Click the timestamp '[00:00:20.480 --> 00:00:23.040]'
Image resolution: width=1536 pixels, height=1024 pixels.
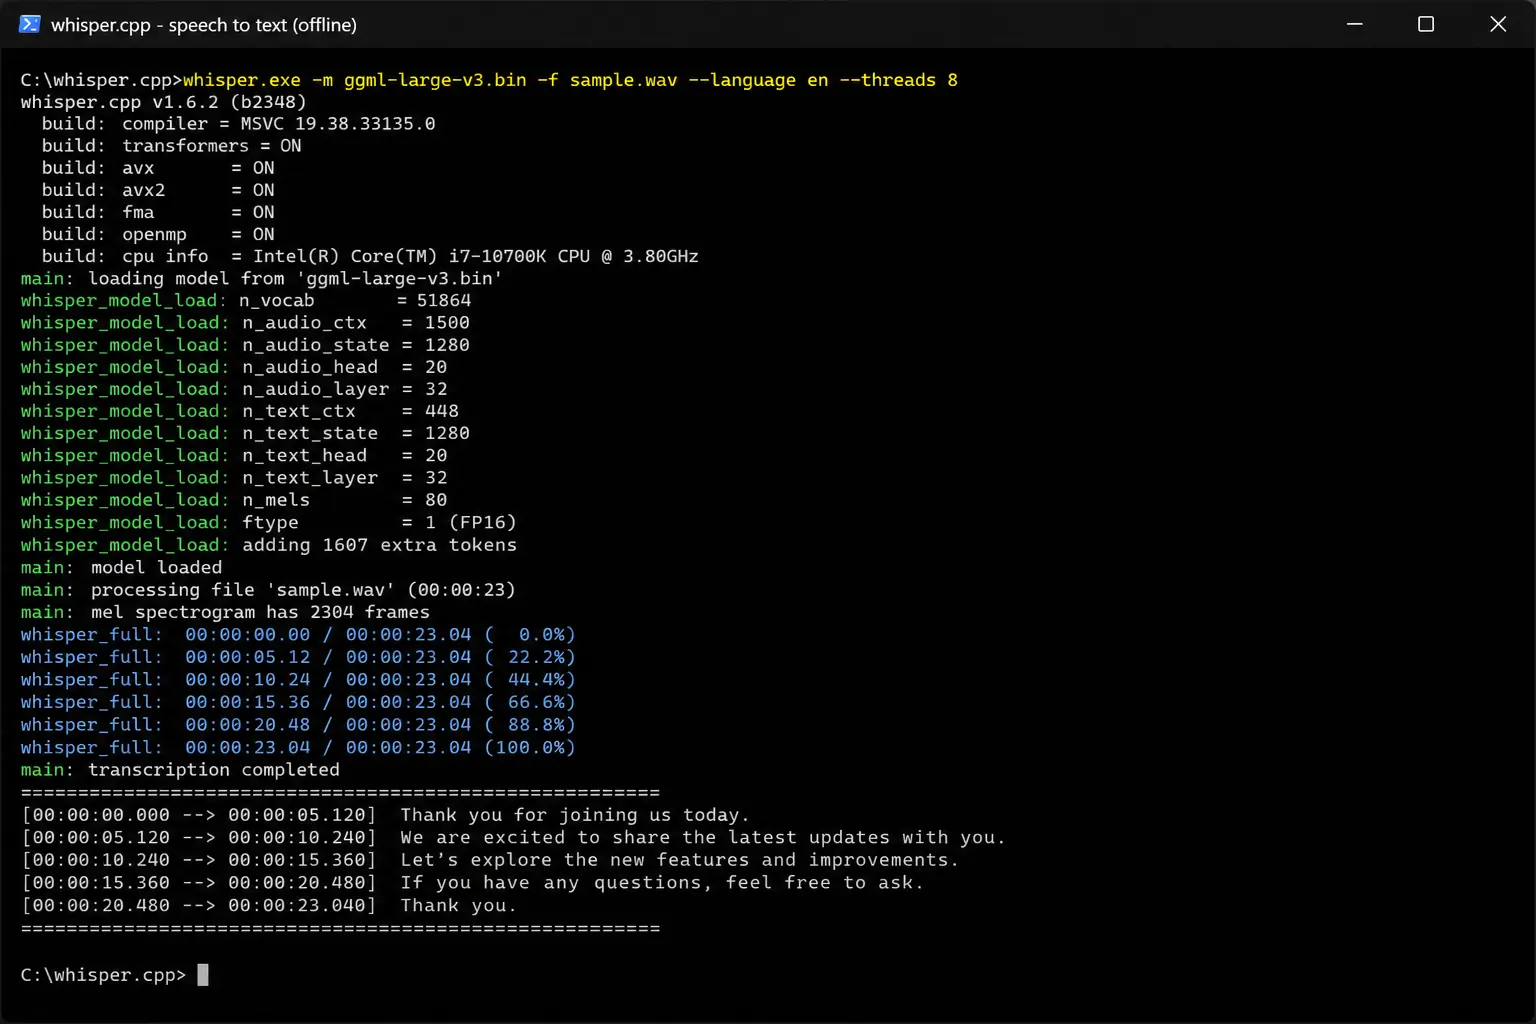[x=199, y=906]
